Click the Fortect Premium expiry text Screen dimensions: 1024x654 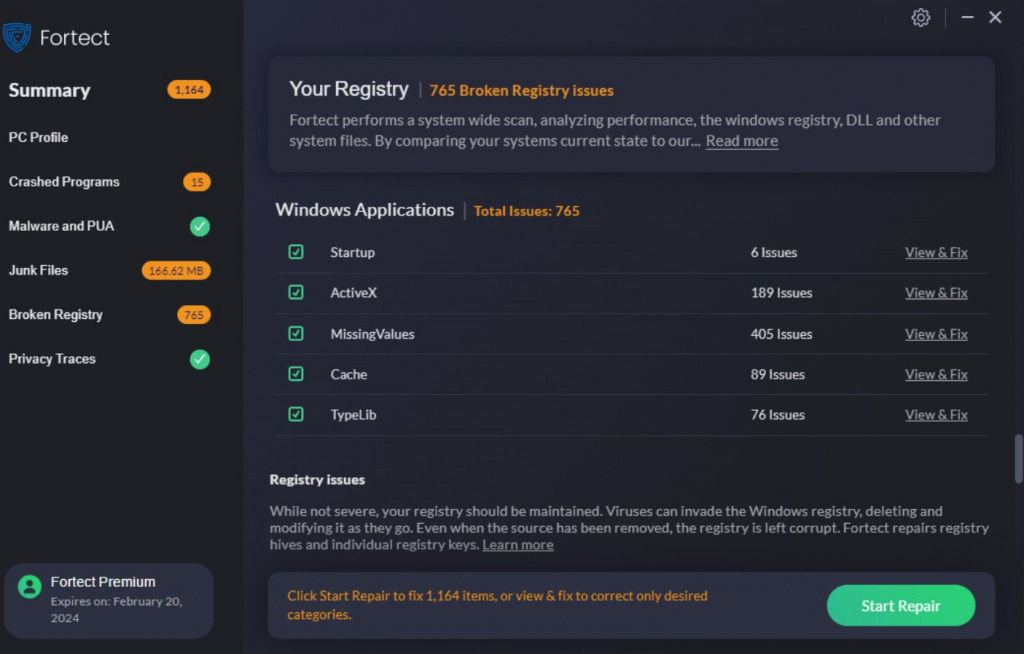[116, 610]
